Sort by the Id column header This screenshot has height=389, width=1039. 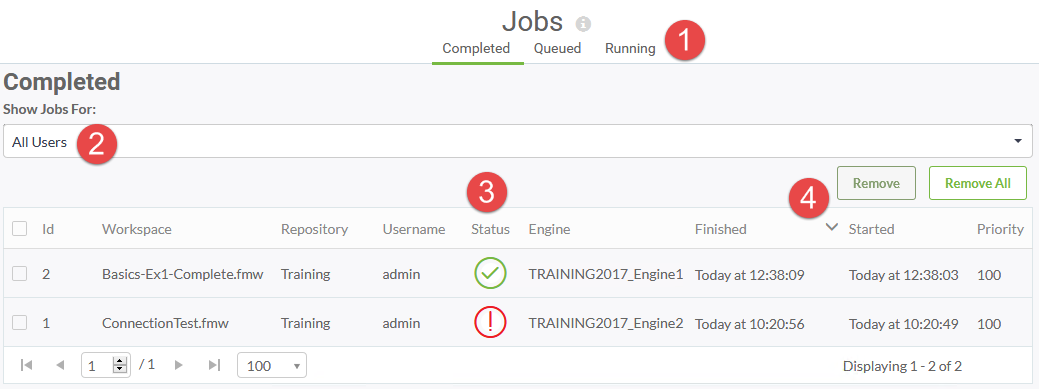pos(48,229)
